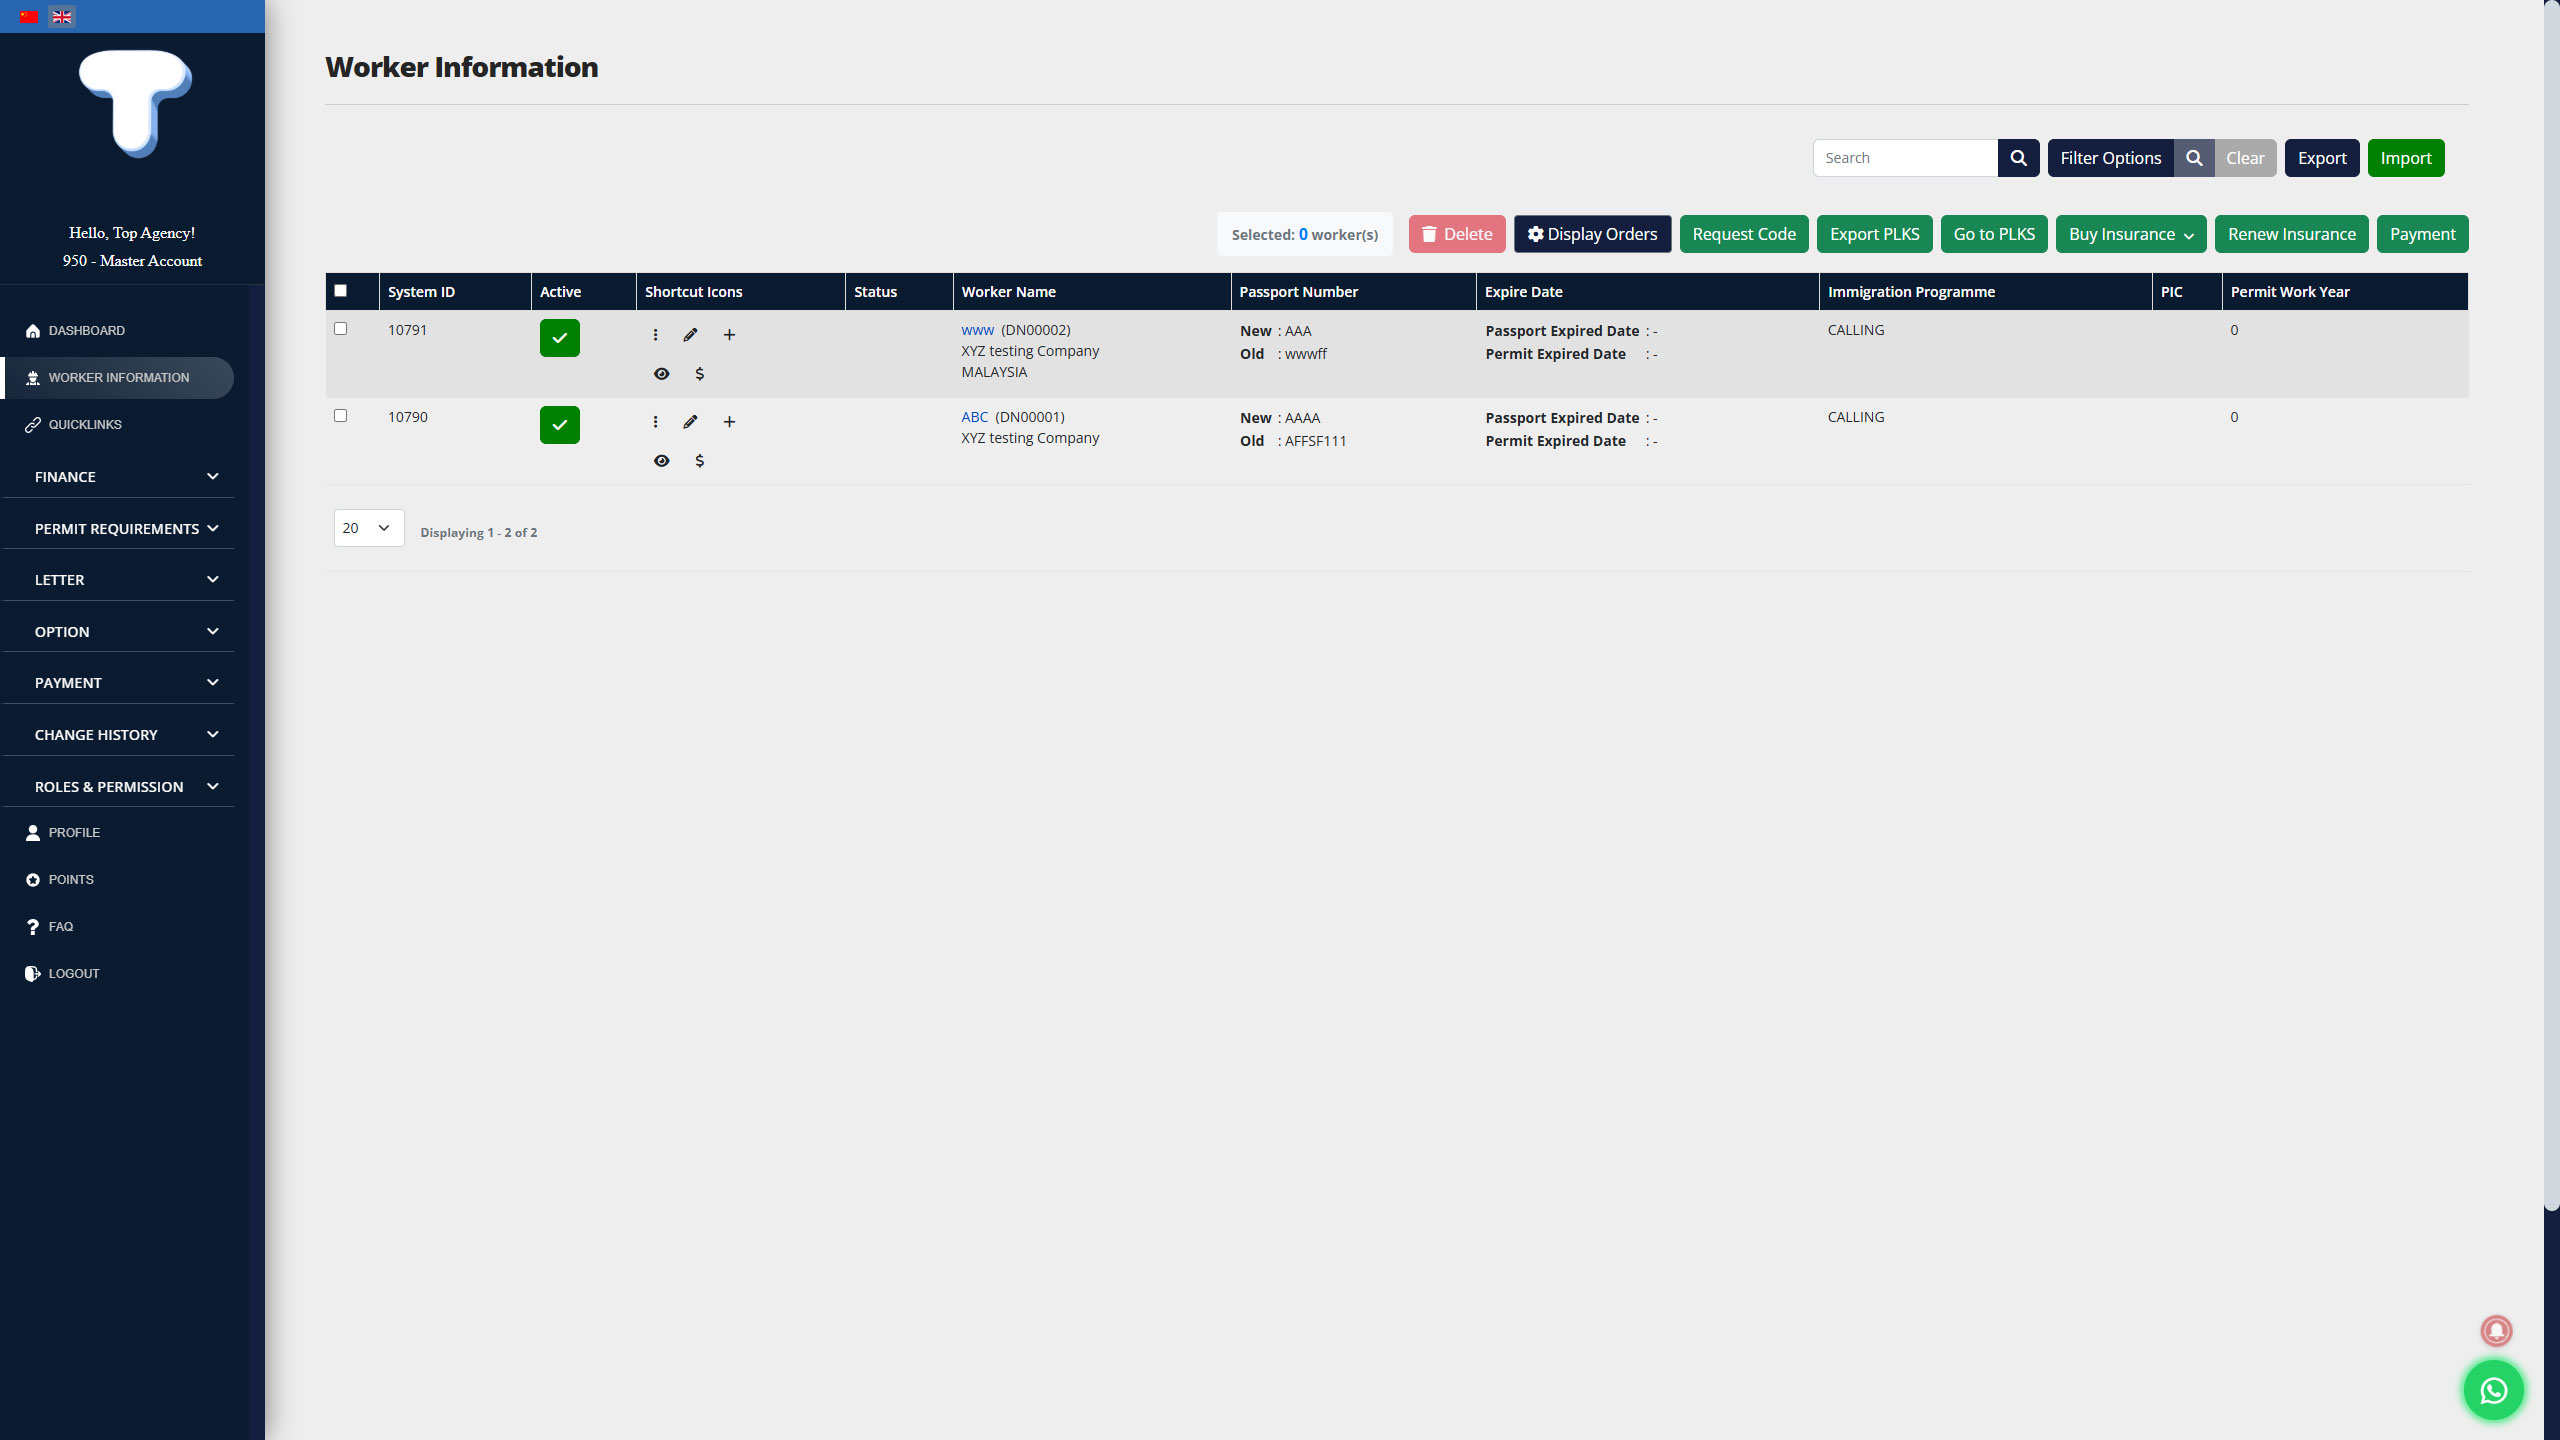Image resolution: width=2560 pixels, height=1440 pixels.
Task: Toggle the select-all header checkbox
Action: tap(341, 291)
